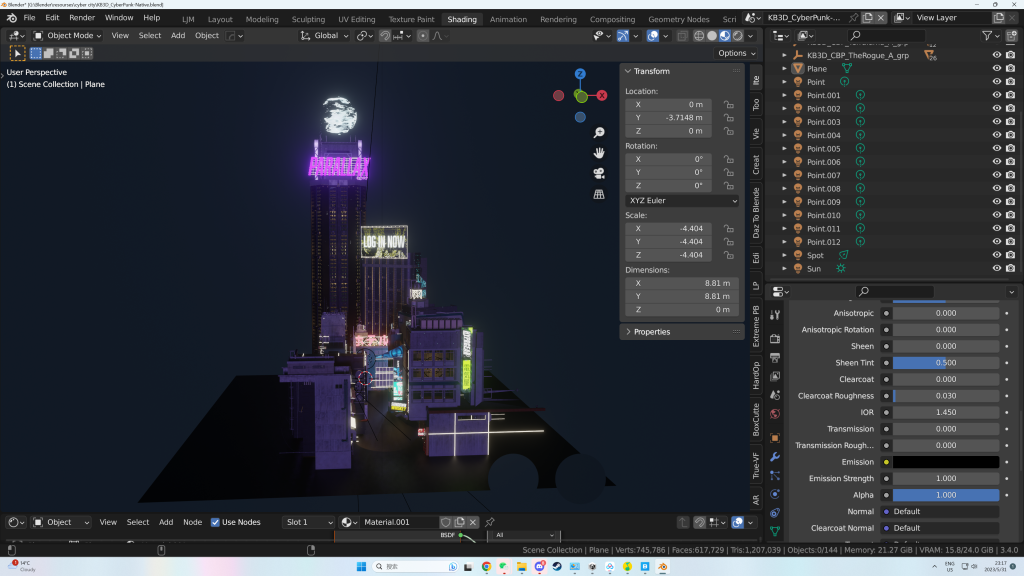Toggle the Use Nodes checkbox

215,522
